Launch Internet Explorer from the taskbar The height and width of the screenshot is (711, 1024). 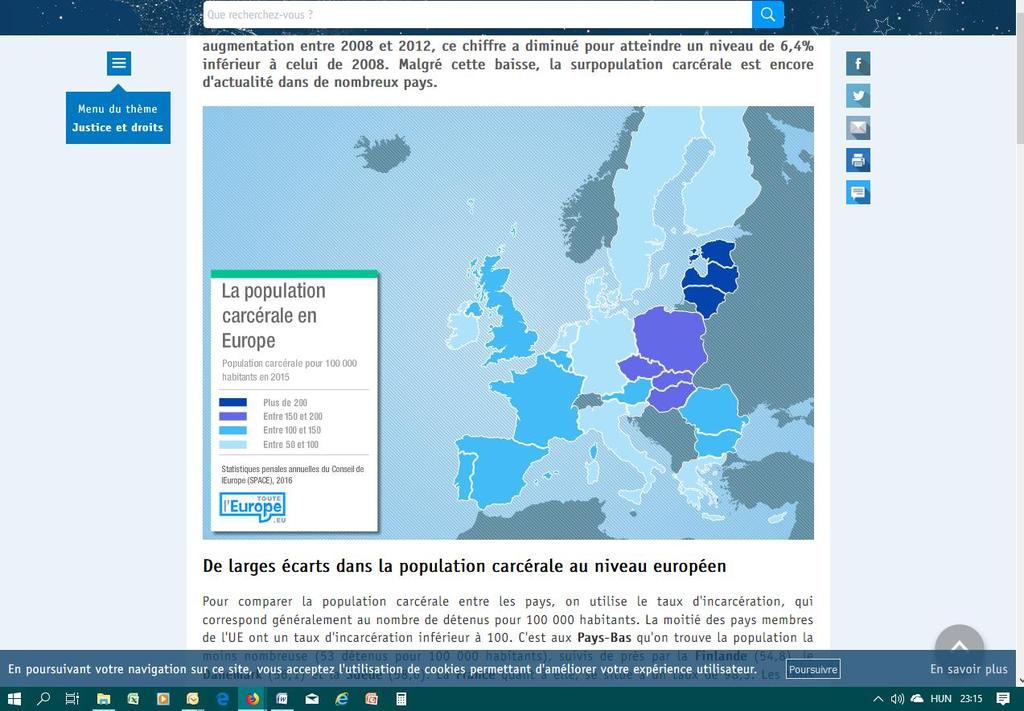[342, 699]
